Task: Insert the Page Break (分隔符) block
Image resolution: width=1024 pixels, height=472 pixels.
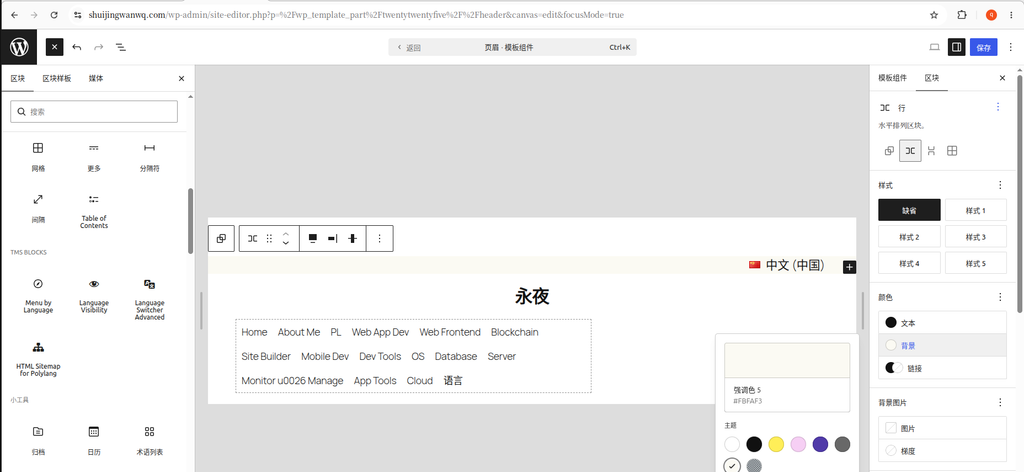Action: click(x=150, y=157)
